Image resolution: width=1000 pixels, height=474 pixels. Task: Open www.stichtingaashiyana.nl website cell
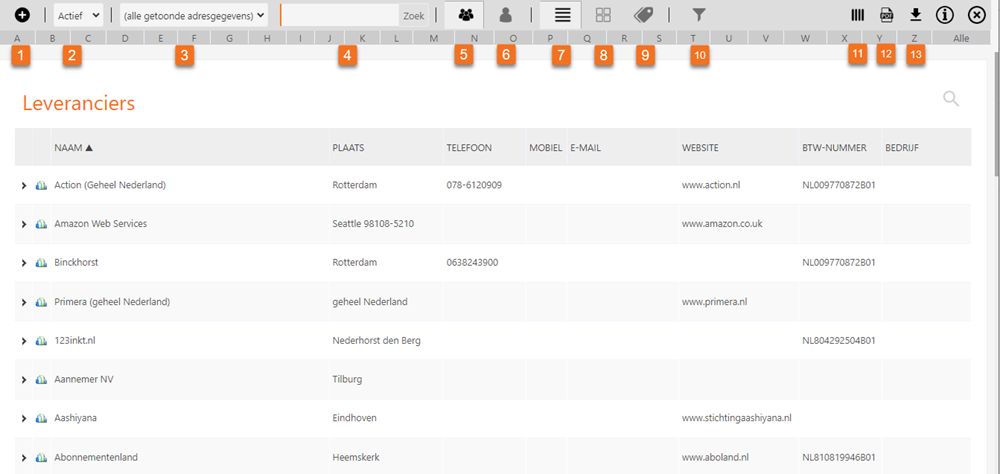tap(737, 418)
